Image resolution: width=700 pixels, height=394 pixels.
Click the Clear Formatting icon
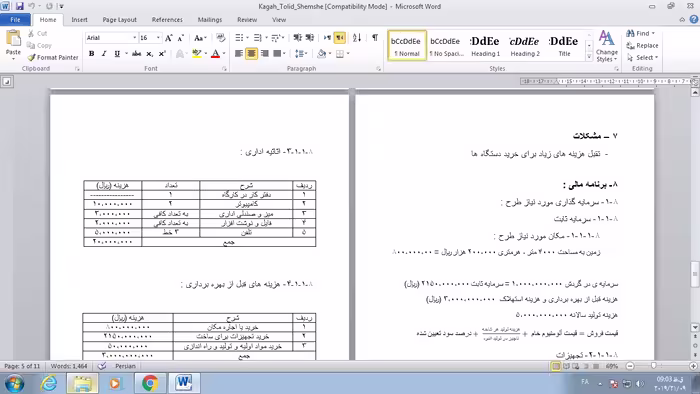221,37
